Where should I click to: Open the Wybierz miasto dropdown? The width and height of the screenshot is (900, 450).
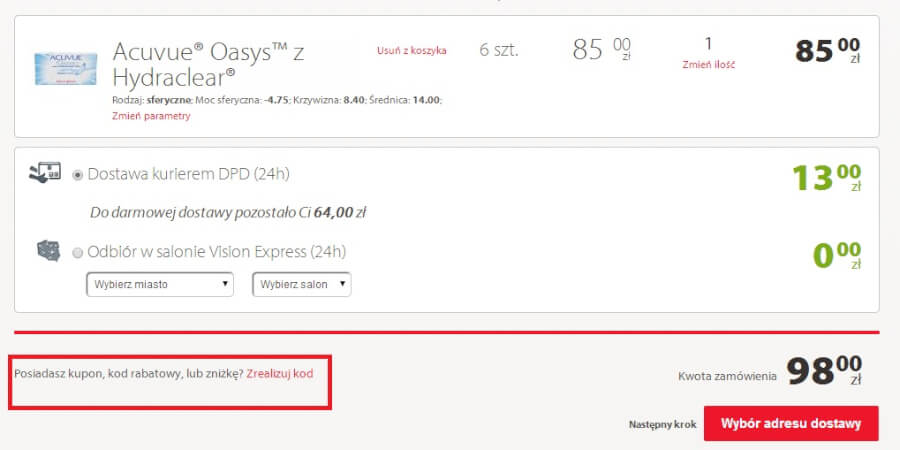pyautogui.click(x=160, y=284)
